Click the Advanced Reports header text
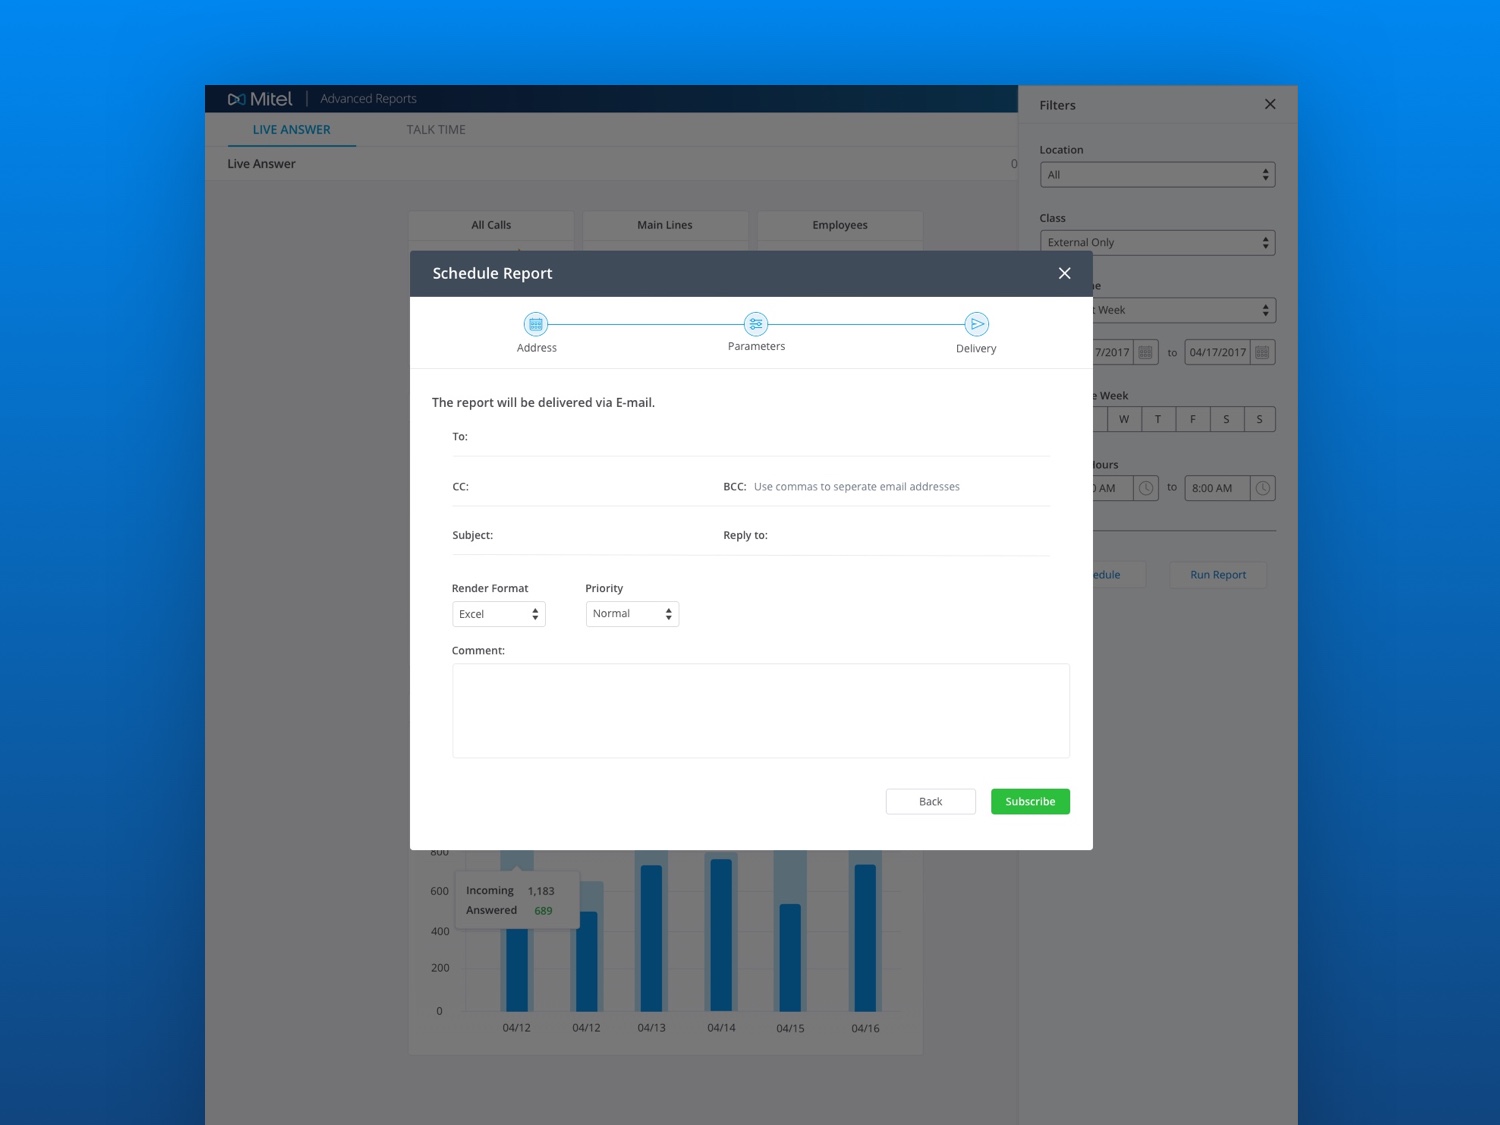Image resolution: width=1500 pixels, height=1125 pixels. [368, 99]
